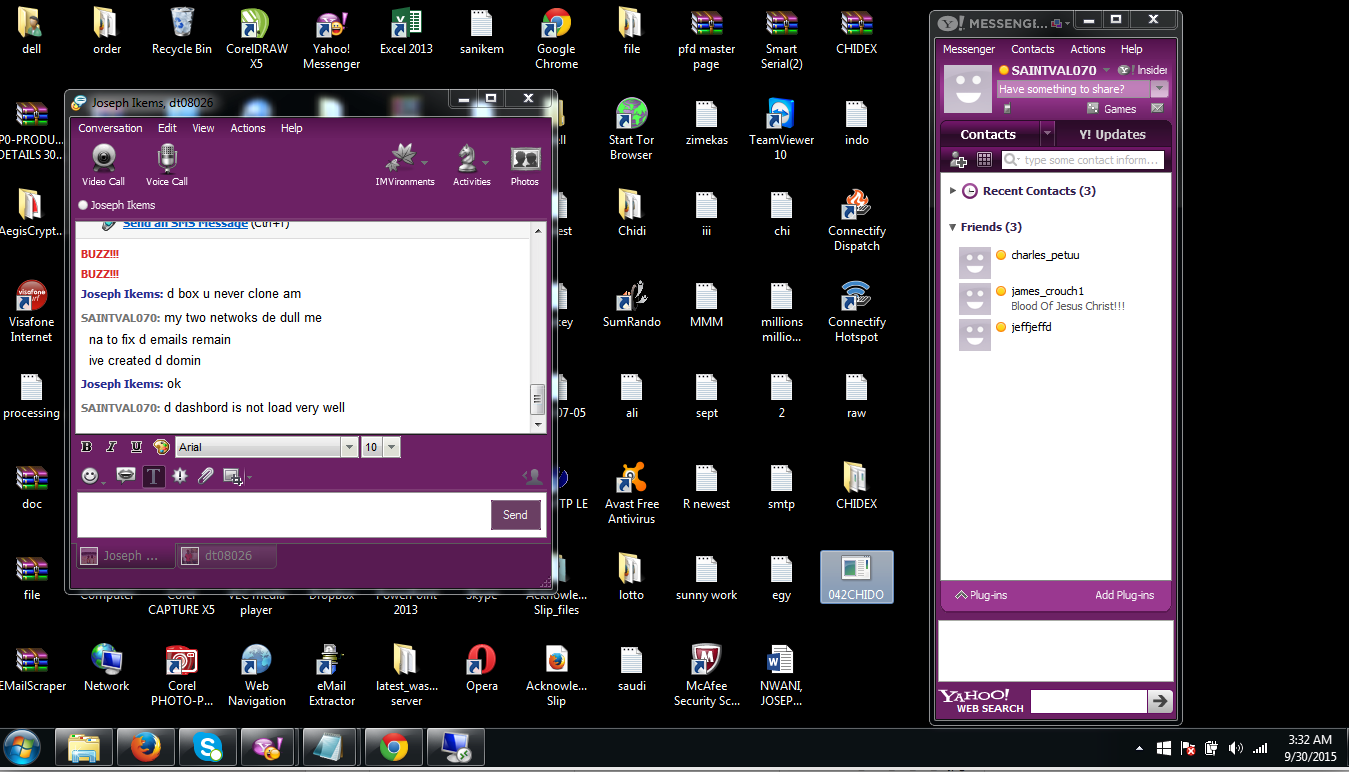Click the add contact icon in Messenger
1349x772 pixels.
coord(958,160)
